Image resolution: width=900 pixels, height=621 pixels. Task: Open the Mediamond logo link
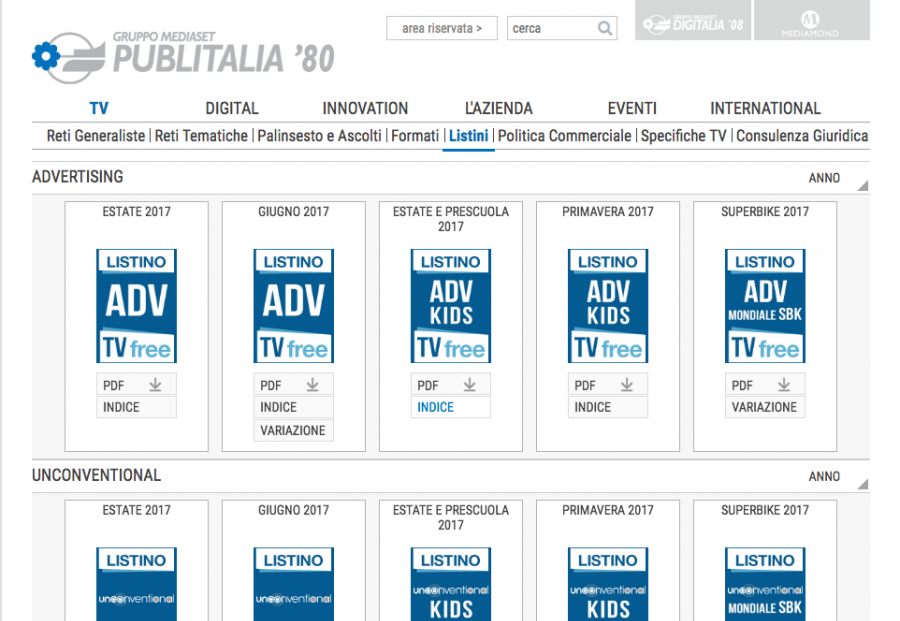coord(811,22)
